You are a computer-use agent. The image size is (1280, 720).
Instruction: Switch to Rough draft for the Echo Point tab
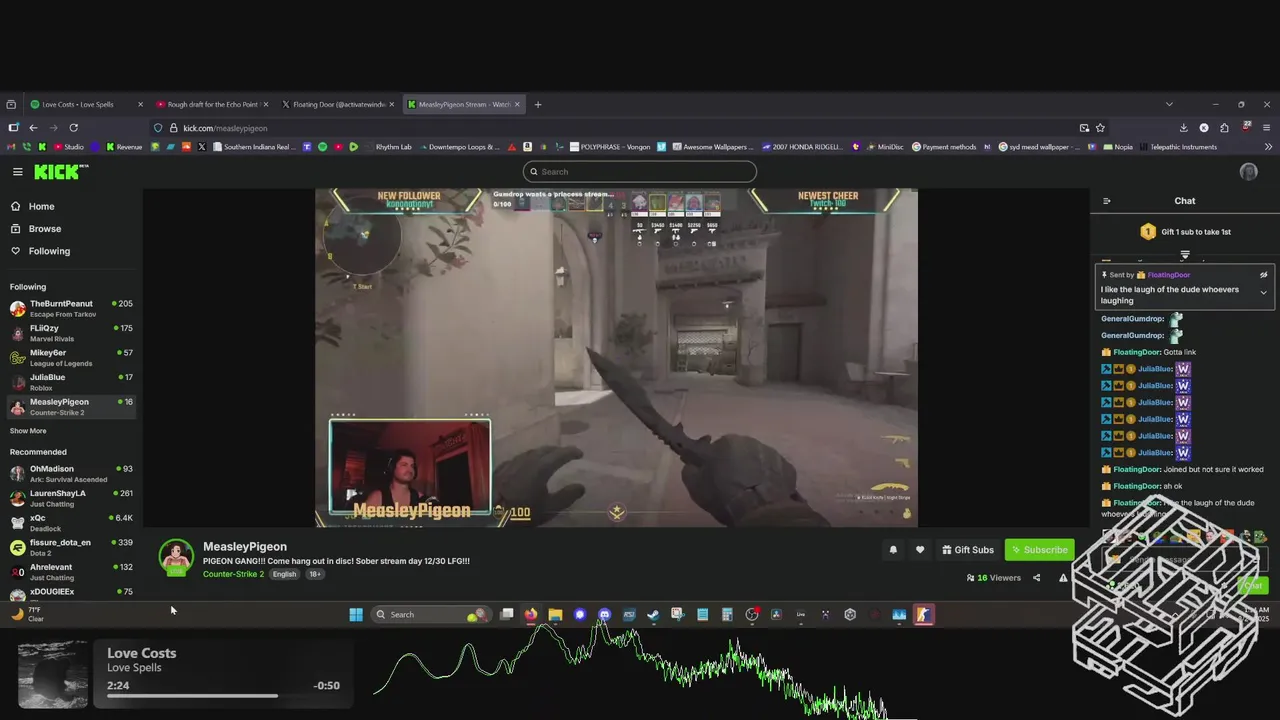211,104
